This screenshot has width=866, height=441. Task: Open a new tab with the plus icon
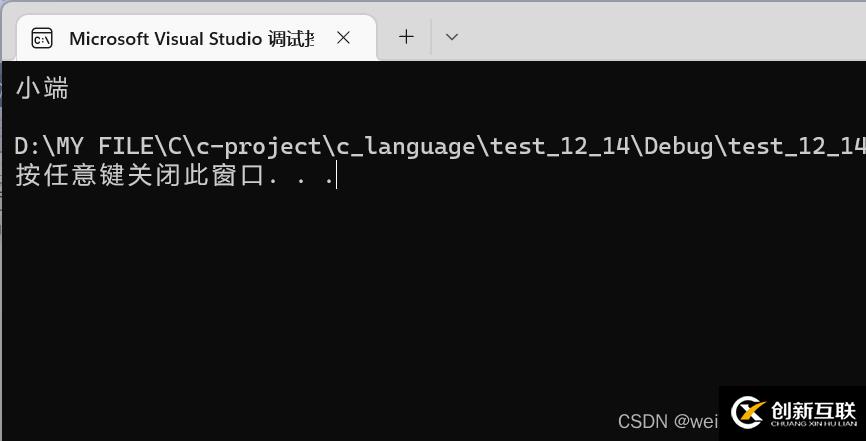pyautogui.click(x=406, y=37)
